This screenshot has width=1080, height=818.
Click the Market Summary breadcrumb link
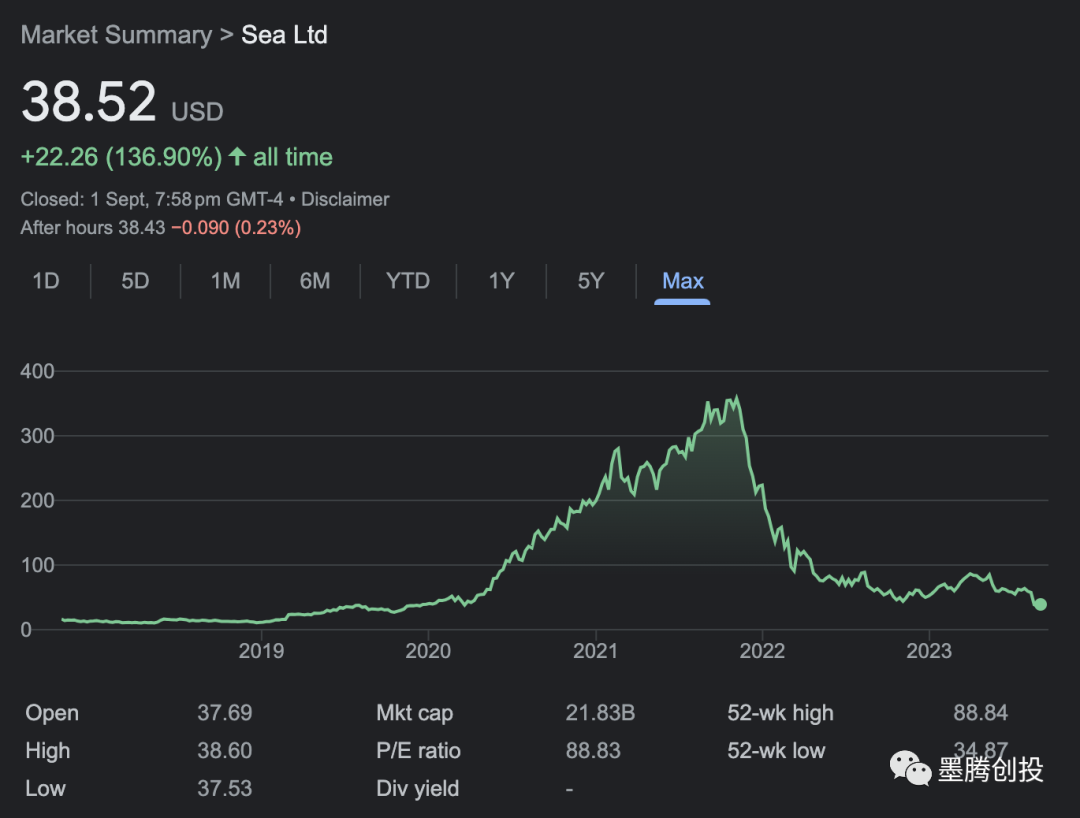(116, 35)
